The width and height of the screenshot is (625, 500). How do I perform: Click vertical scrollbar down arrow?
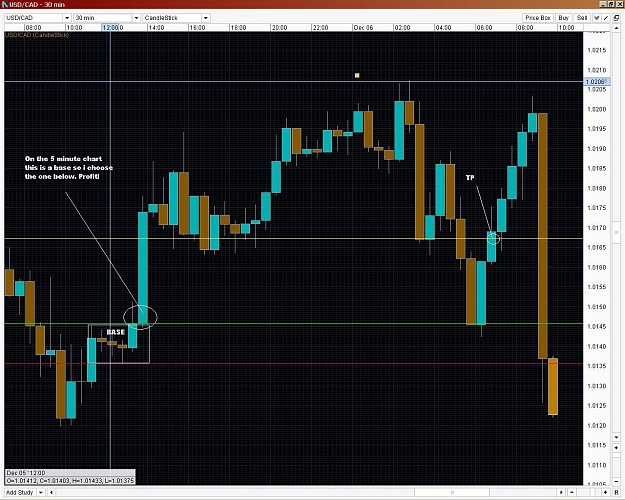pos(616,437)
